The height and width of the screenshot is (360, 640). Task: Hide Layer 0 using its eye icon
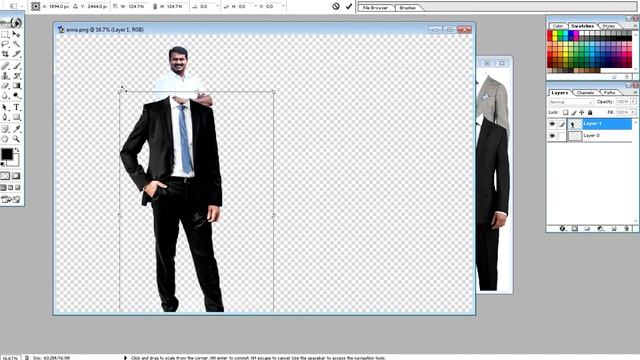tap(552, 136)
